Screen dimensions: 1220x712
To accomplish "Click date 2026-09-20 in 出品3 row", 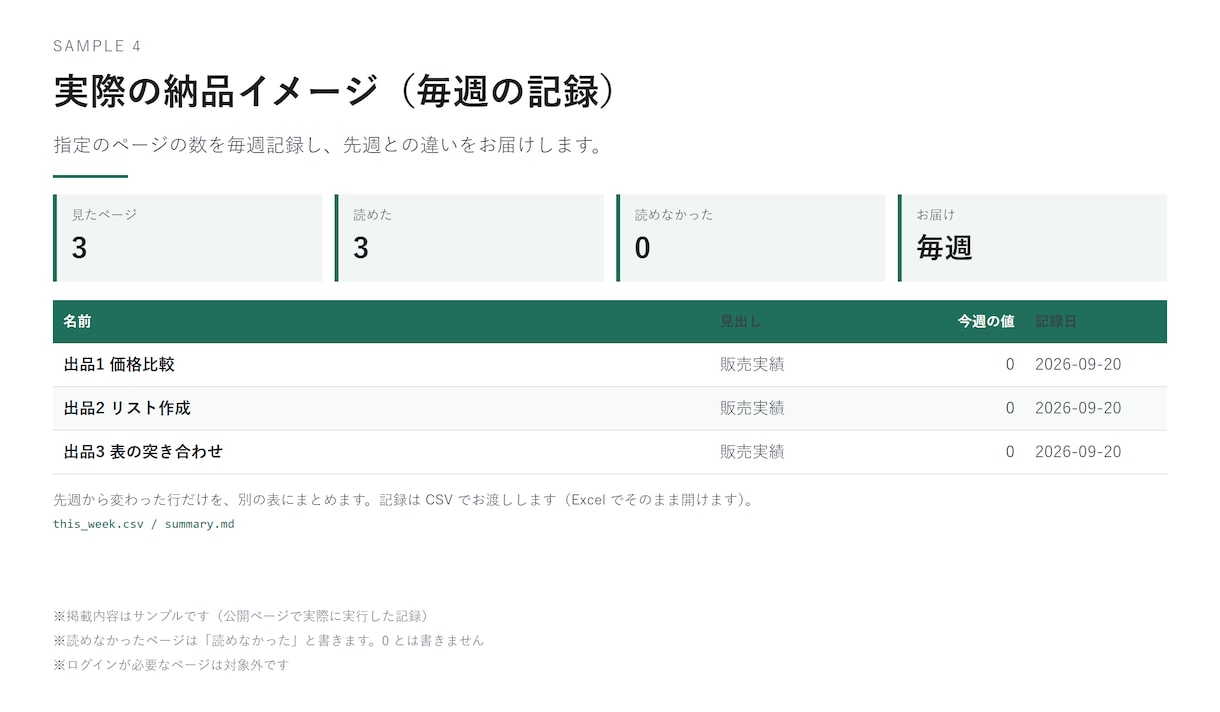I will [x=1078, y=452].
